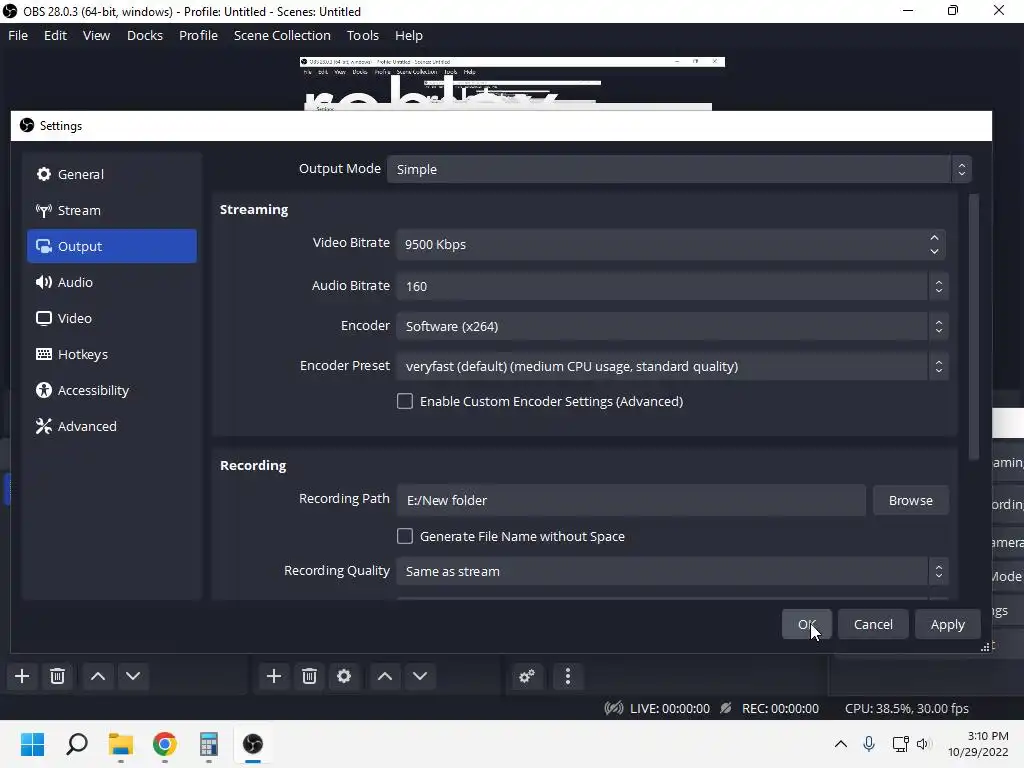Screen dimensions: 1024x768
Task: Click the REC recording status icon
Action: click(x=726, y=709)
